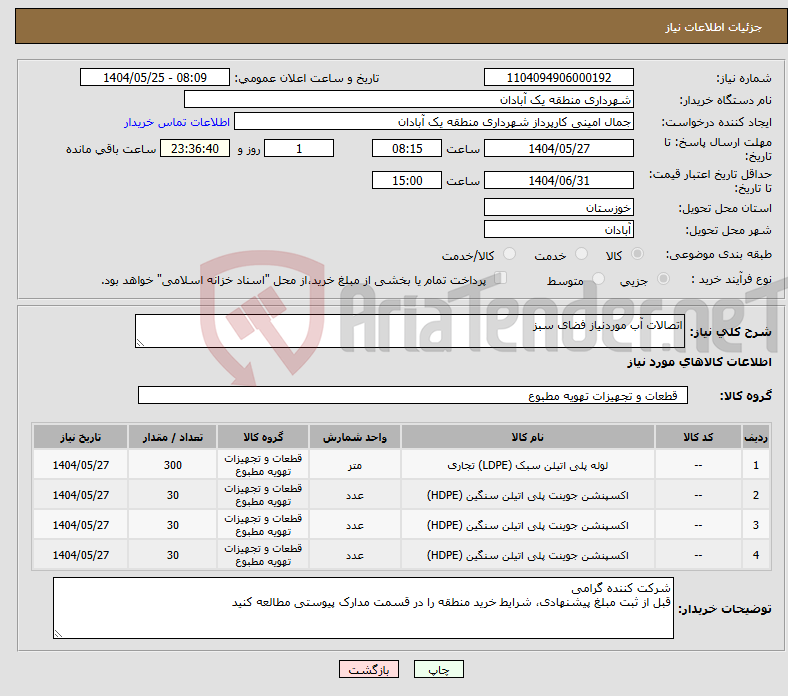Click the buyer notes textarea شرکت کننده گرامی

(363, 608)
